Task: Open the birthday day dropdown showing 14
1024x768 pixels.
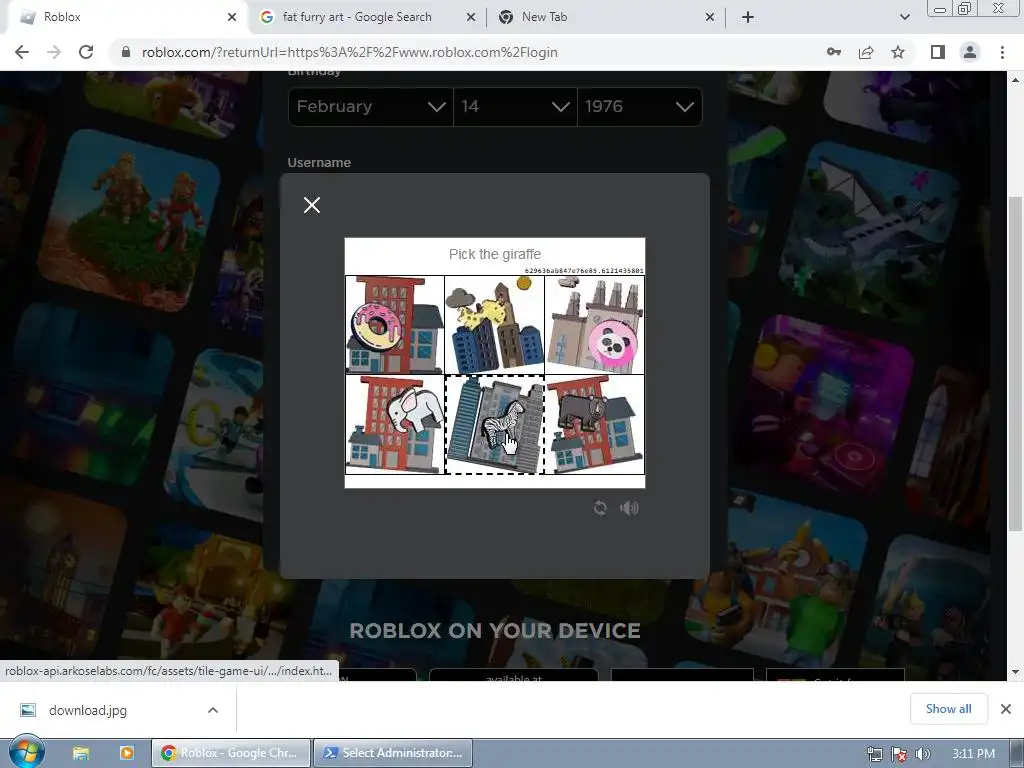Action: click(515, 106)
